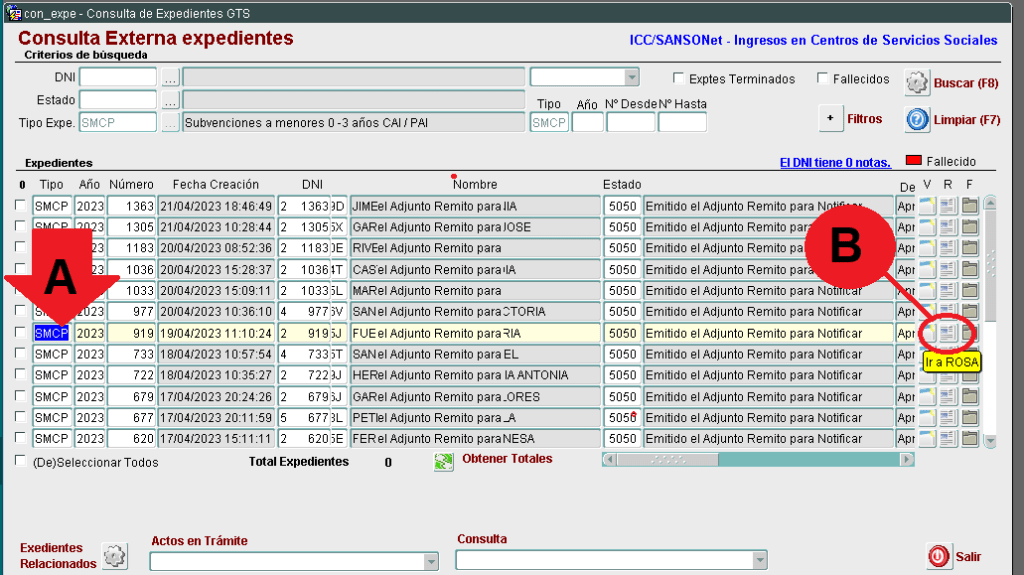Open the dropdown next to the DNI description

click(x=630, y=78)
